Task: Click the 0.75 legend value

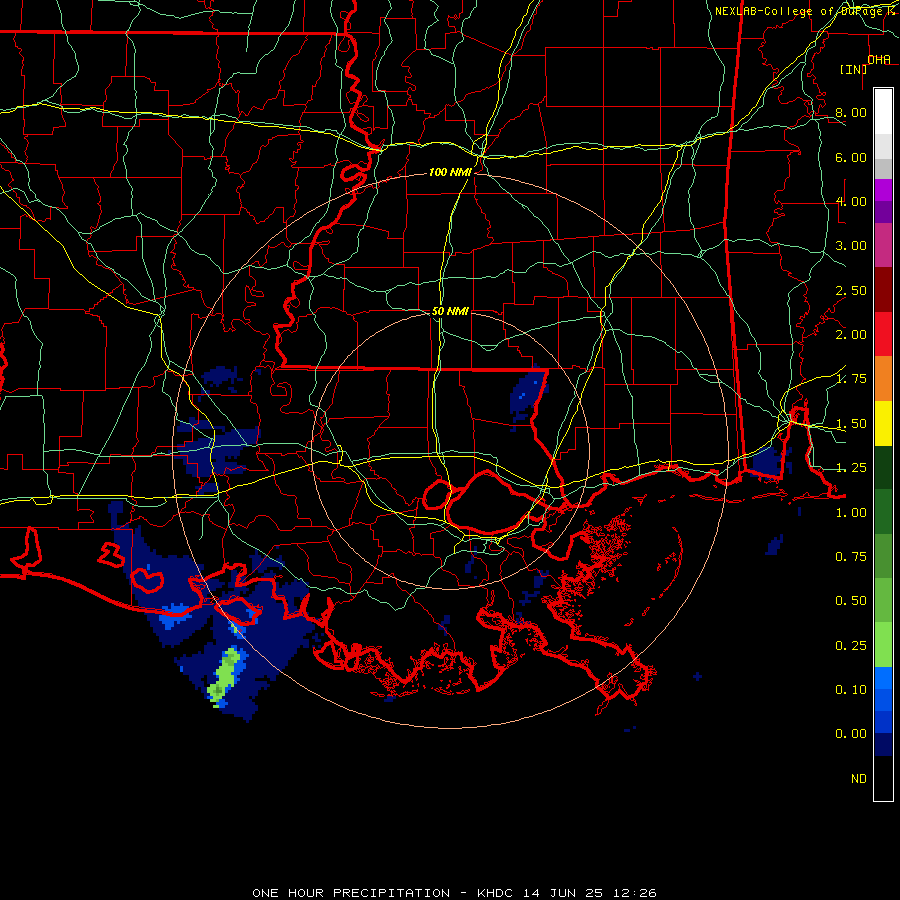Action: click(x=851, y=557)
